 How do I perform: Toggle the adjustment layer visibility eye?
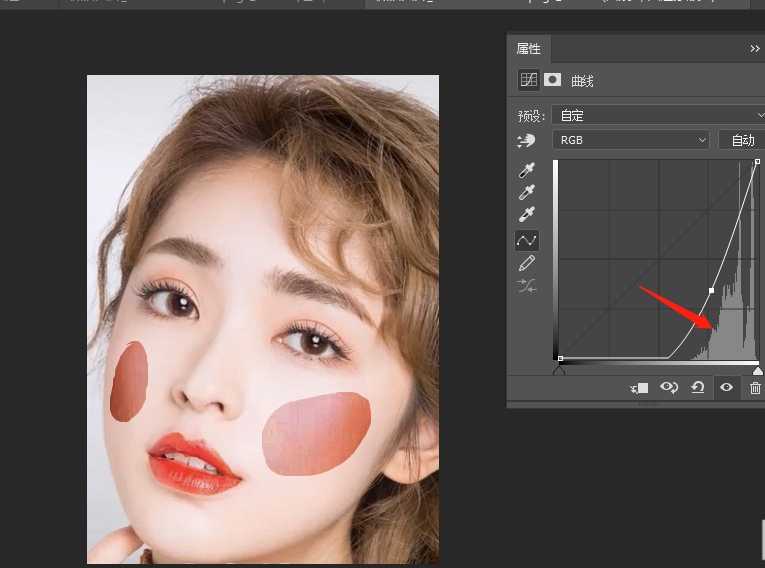pyautogui.click(x=727, y=388)
